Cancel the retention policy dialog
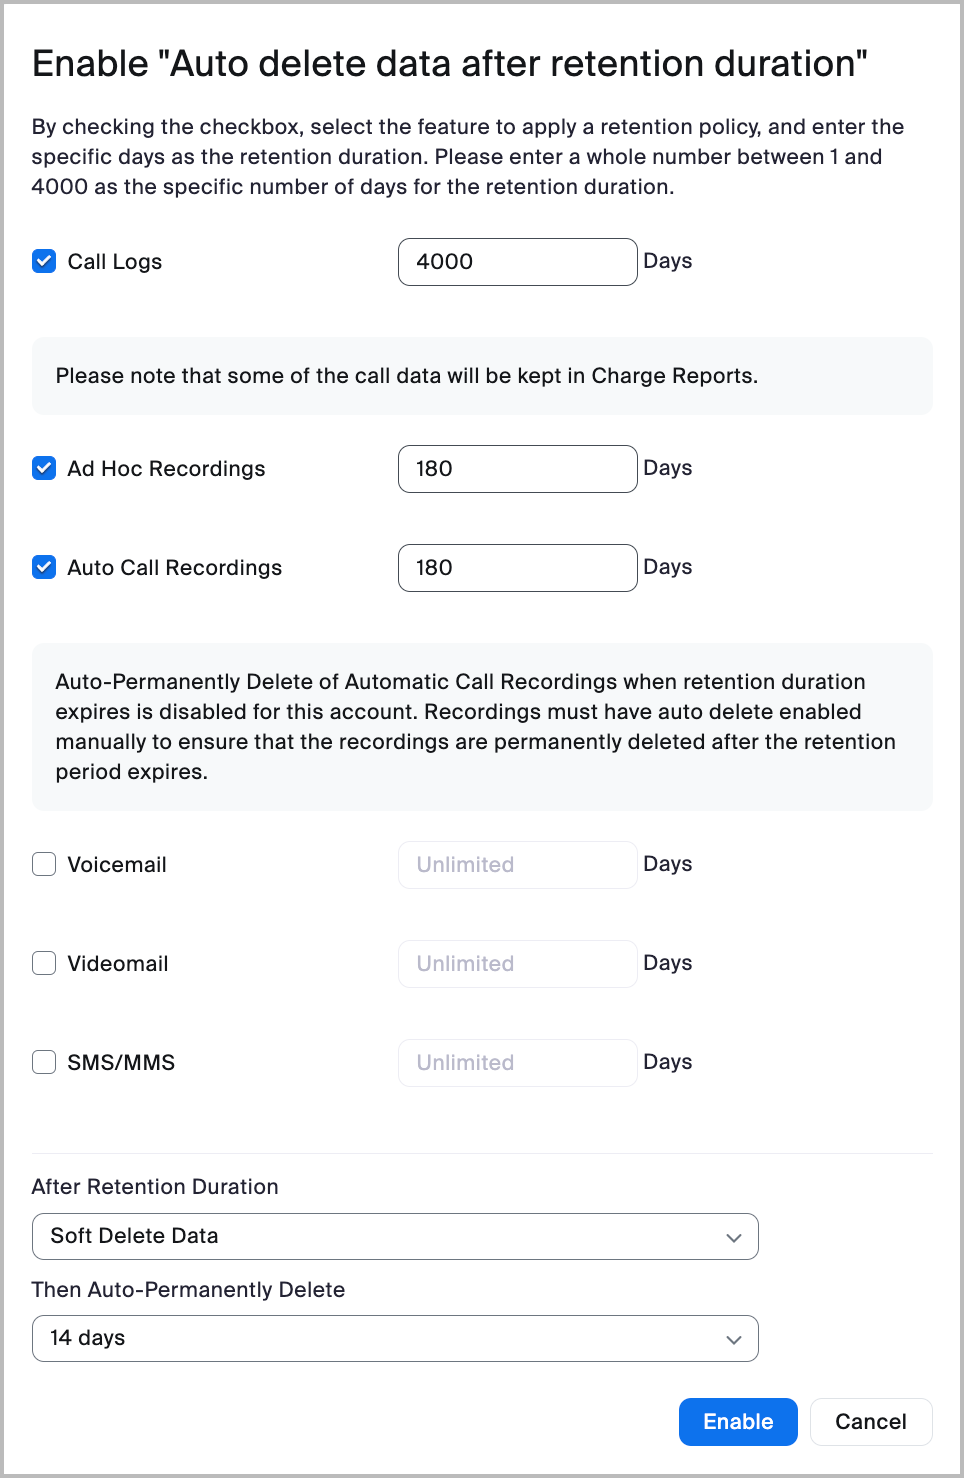The image size is (964, 1478). (870, 1422)
